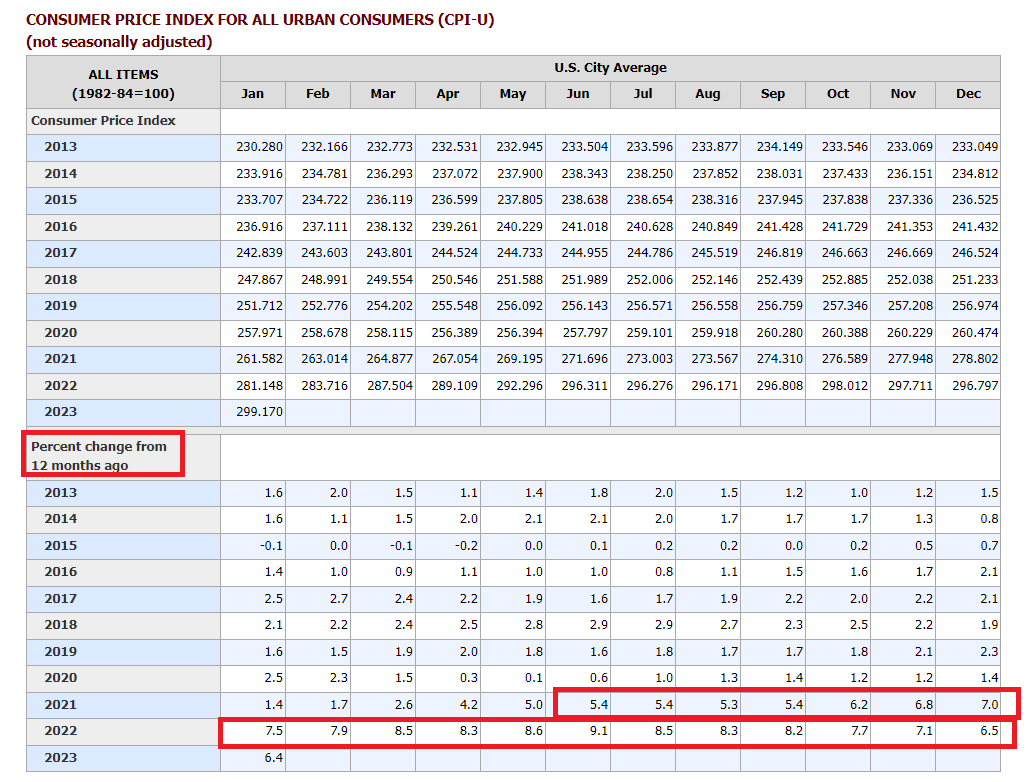This screenshot has height=782, width=1036.
Task: Click the 'U.S. City Average' header
Action: pyautogui.click(x=610, y=68)
